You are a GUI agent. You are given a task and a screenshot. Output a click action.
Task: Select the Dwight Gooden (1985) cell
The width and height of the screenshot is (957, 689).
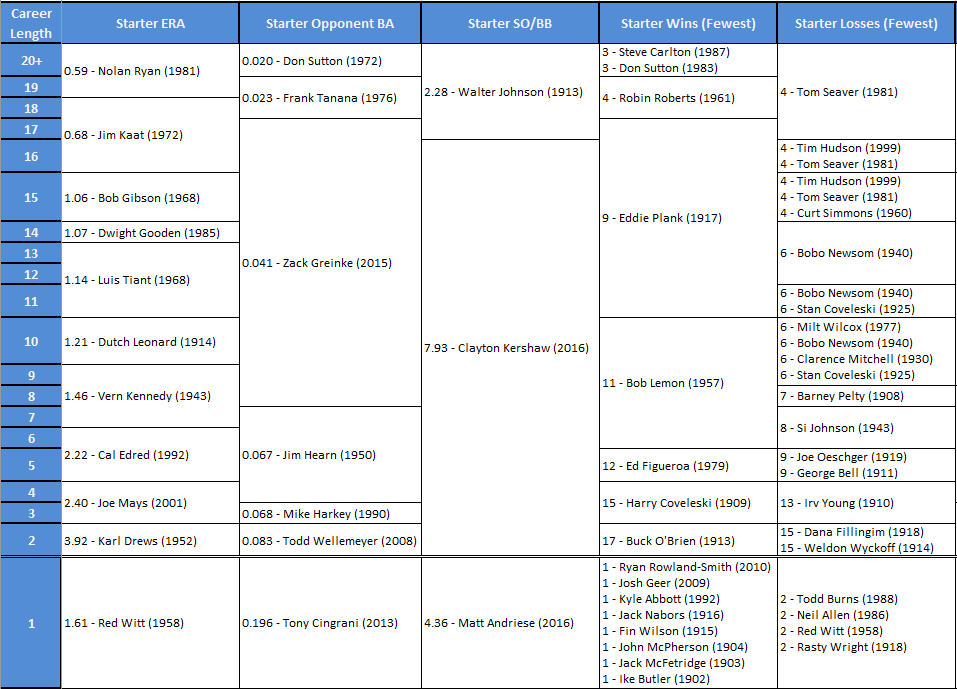pos(150,233)
